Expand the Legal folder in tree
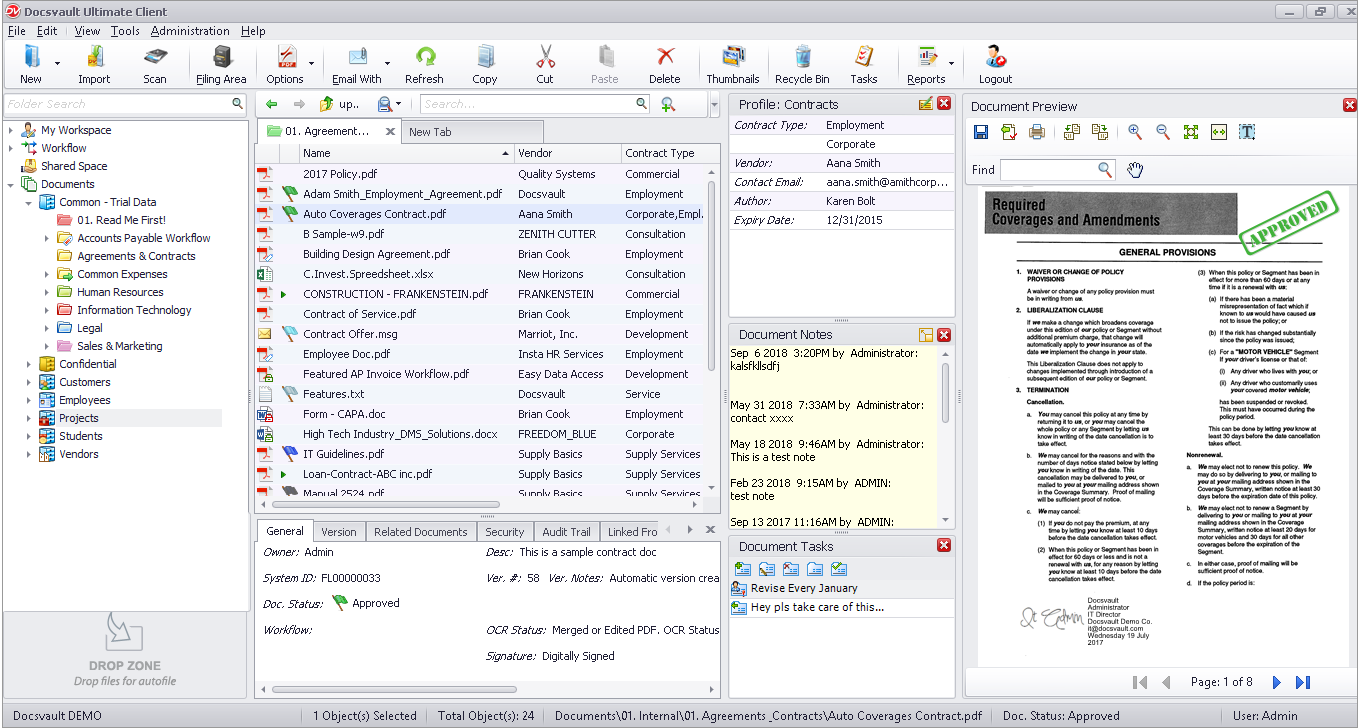Viewport: 1358px width, 728px height. click(47, 328)
